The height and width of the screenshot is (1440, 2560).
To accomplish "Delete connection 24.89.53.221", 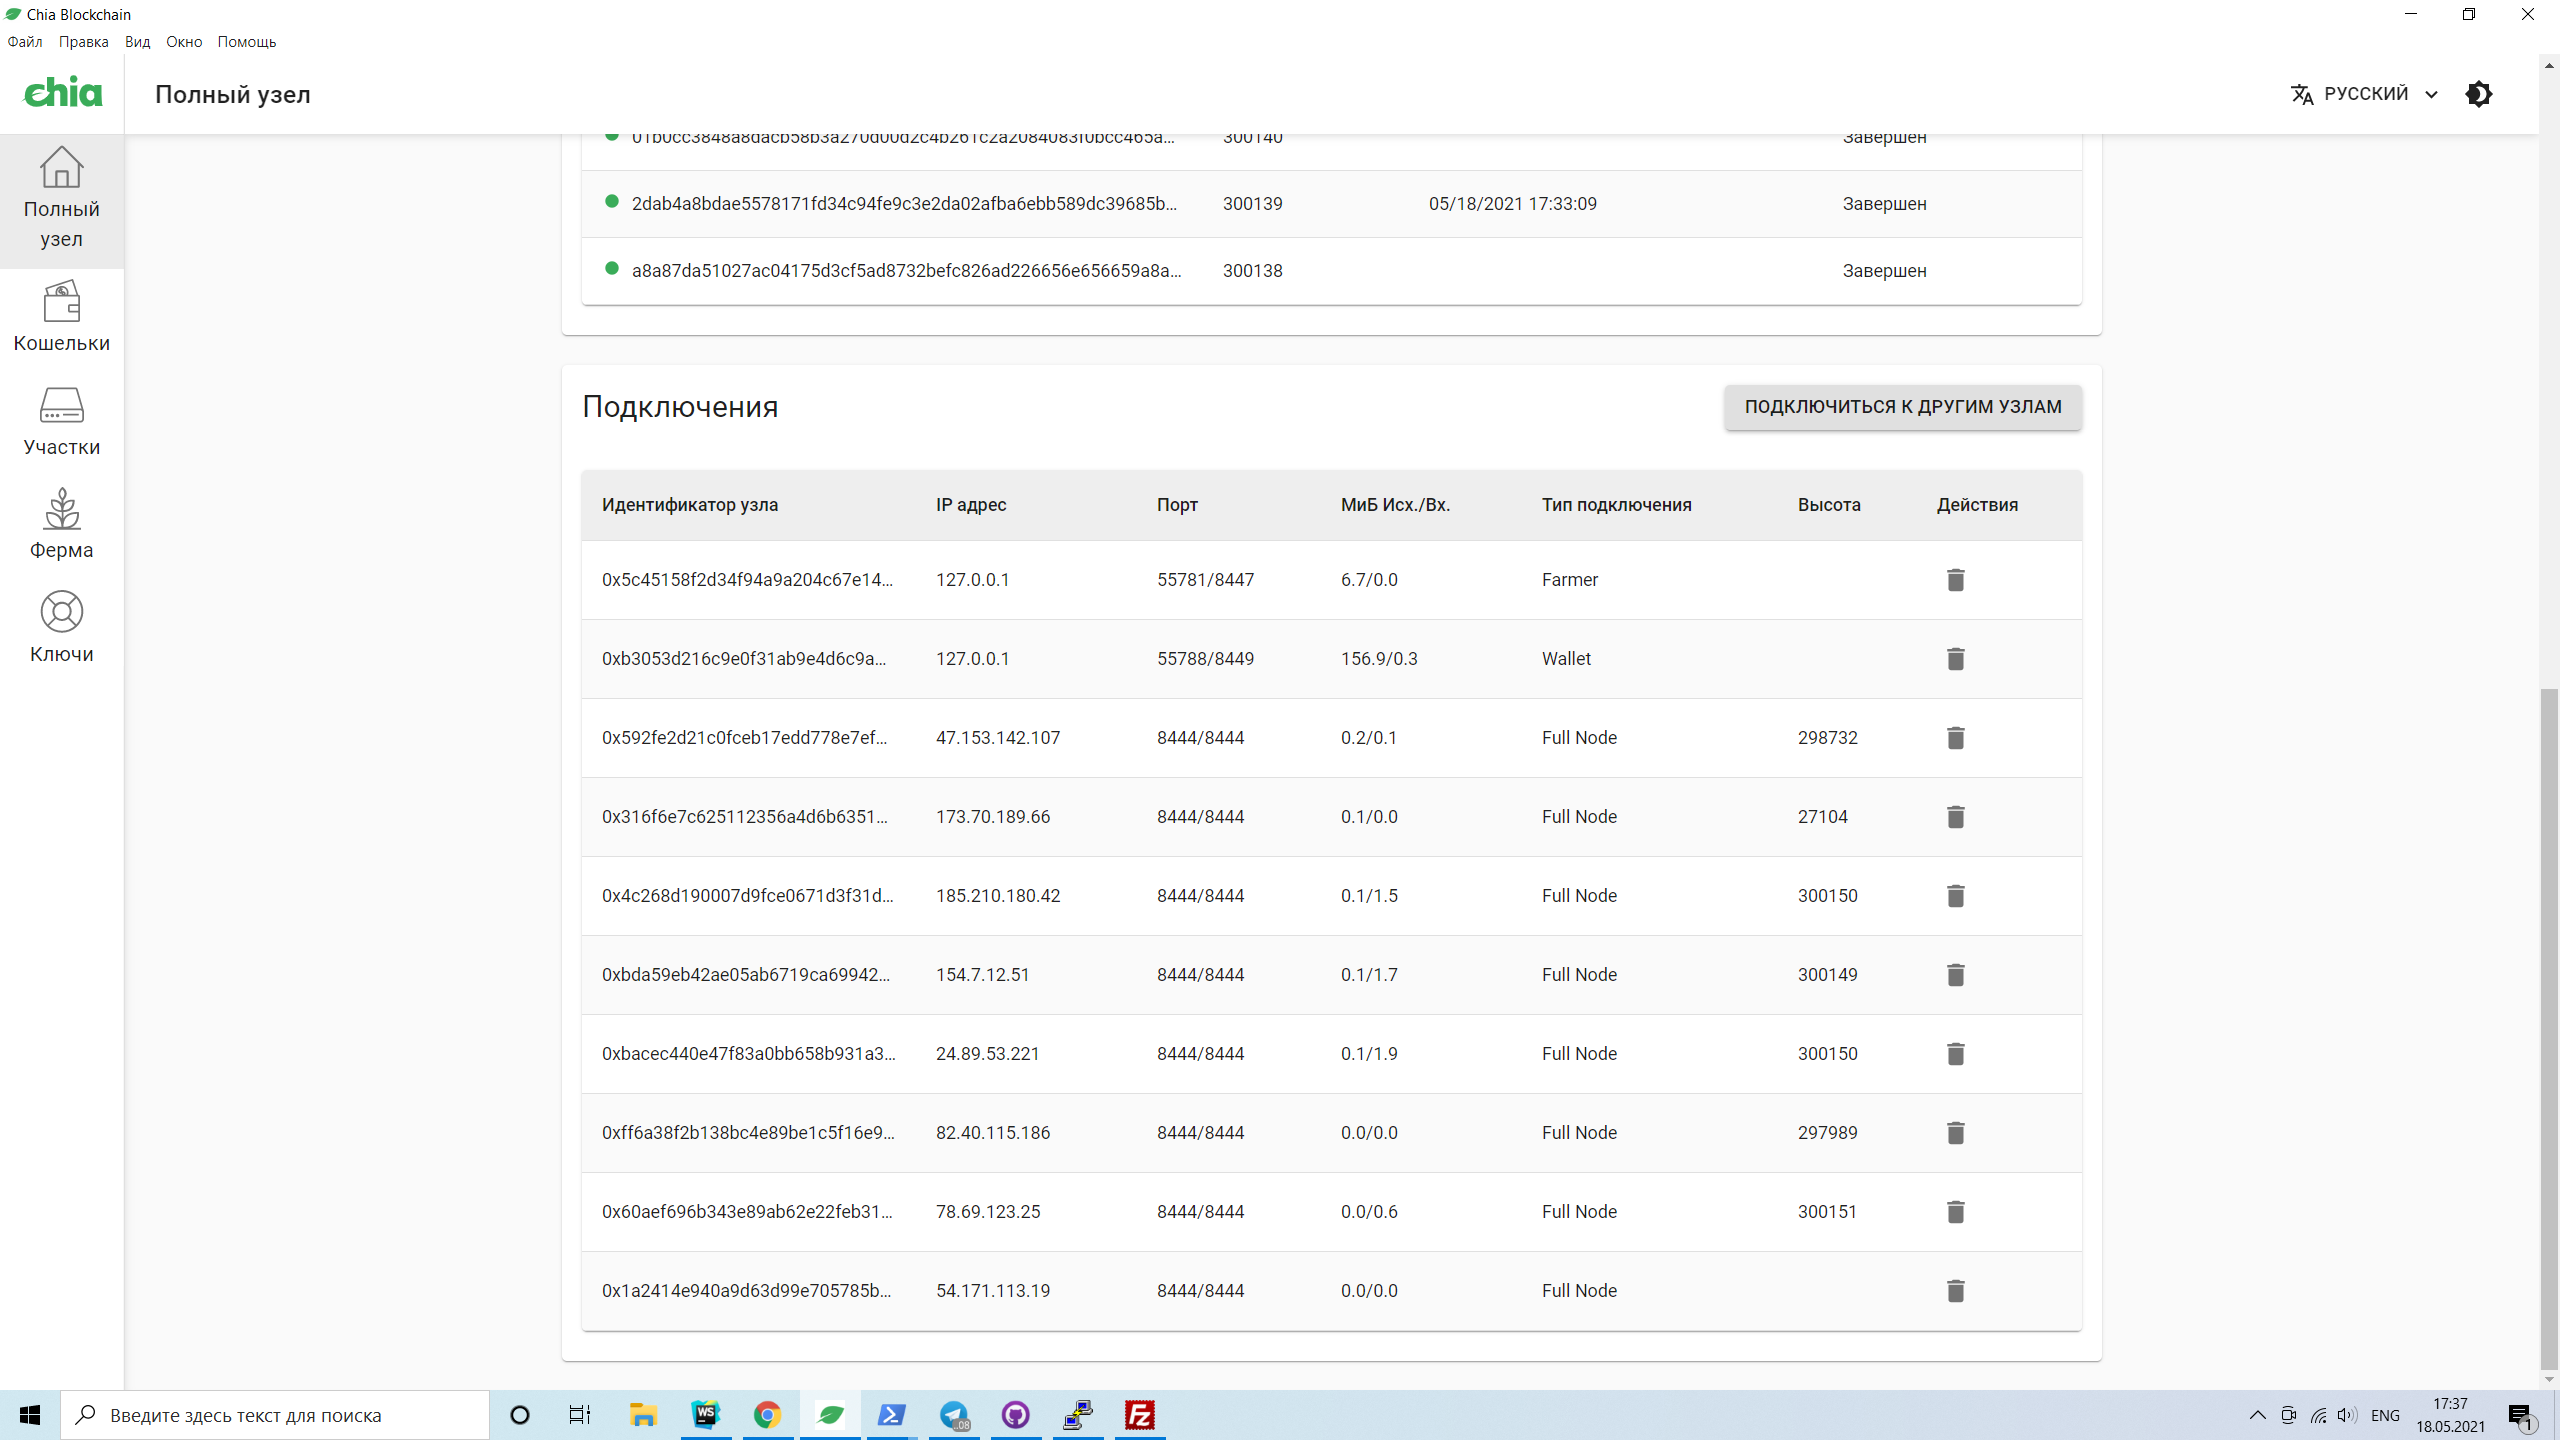I will click(1956, 1054).
